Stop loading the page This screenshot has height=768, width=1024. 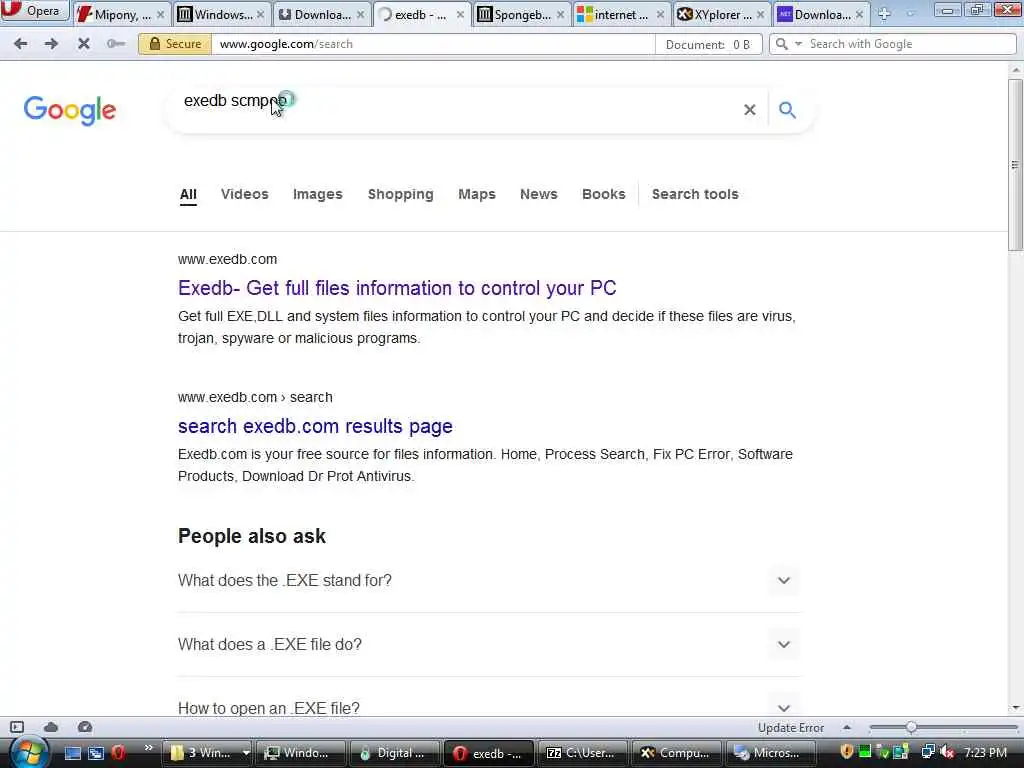84,44
